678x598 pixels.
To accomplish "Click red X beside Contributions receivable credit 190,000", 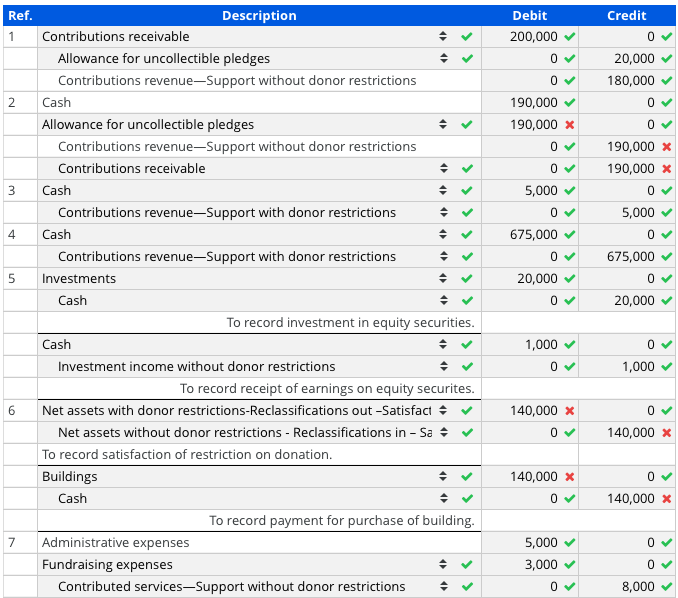I will tap(666, 169).
